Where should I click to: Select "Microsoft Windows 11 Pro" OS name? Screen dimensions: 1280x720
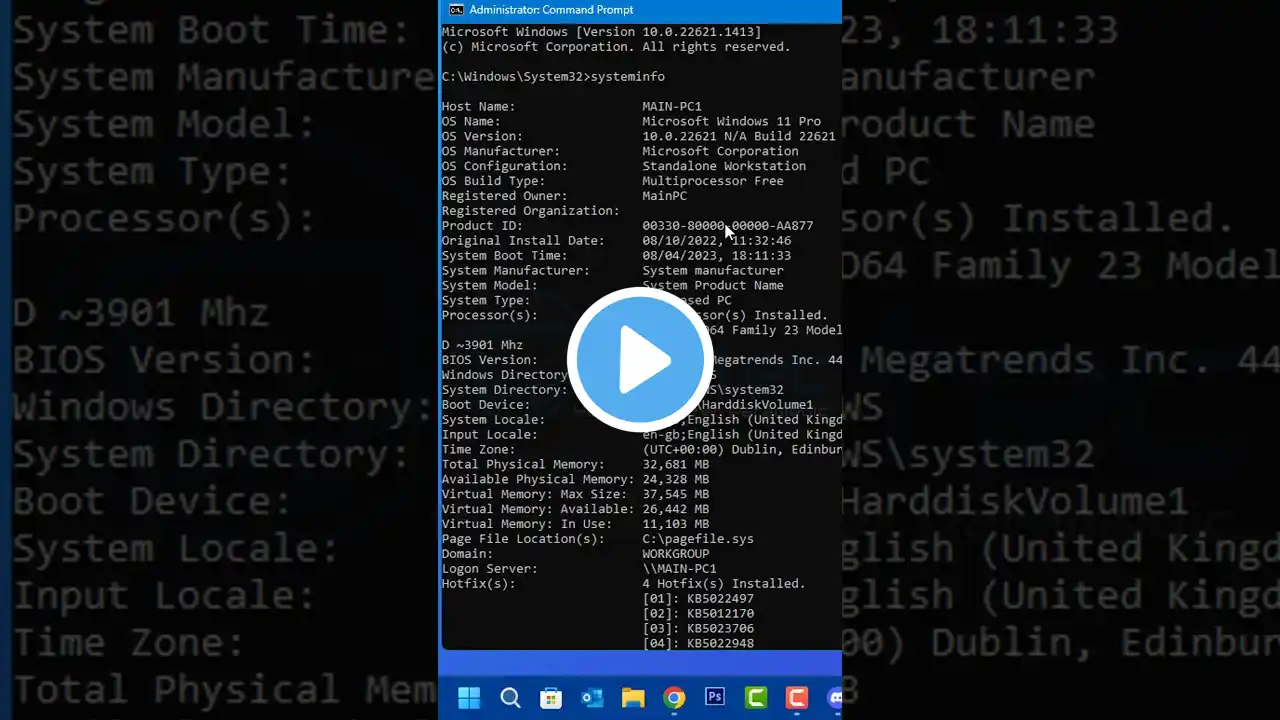tap(731, 122)
